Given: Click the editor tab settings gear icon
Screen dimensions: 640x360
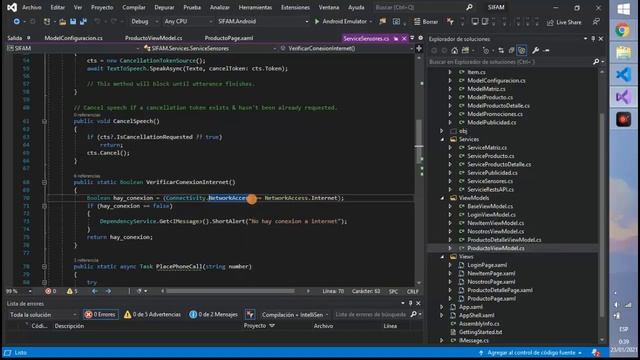Looking at the screenshot, I should (x=420, y=38).
